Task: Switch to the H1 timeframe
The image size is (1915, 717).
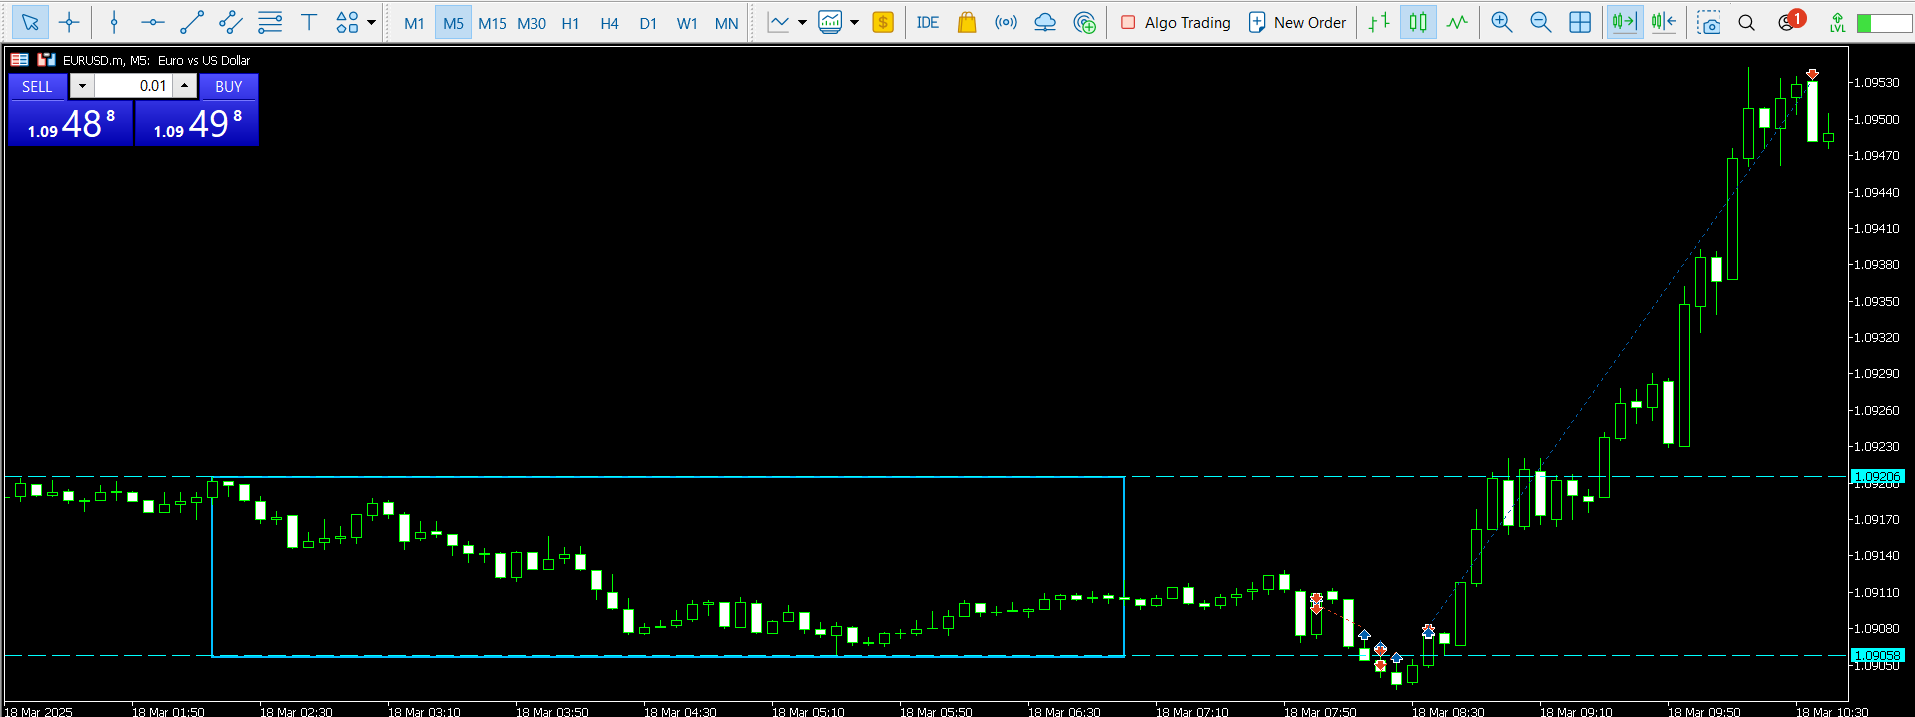Action: click(570, 23)
